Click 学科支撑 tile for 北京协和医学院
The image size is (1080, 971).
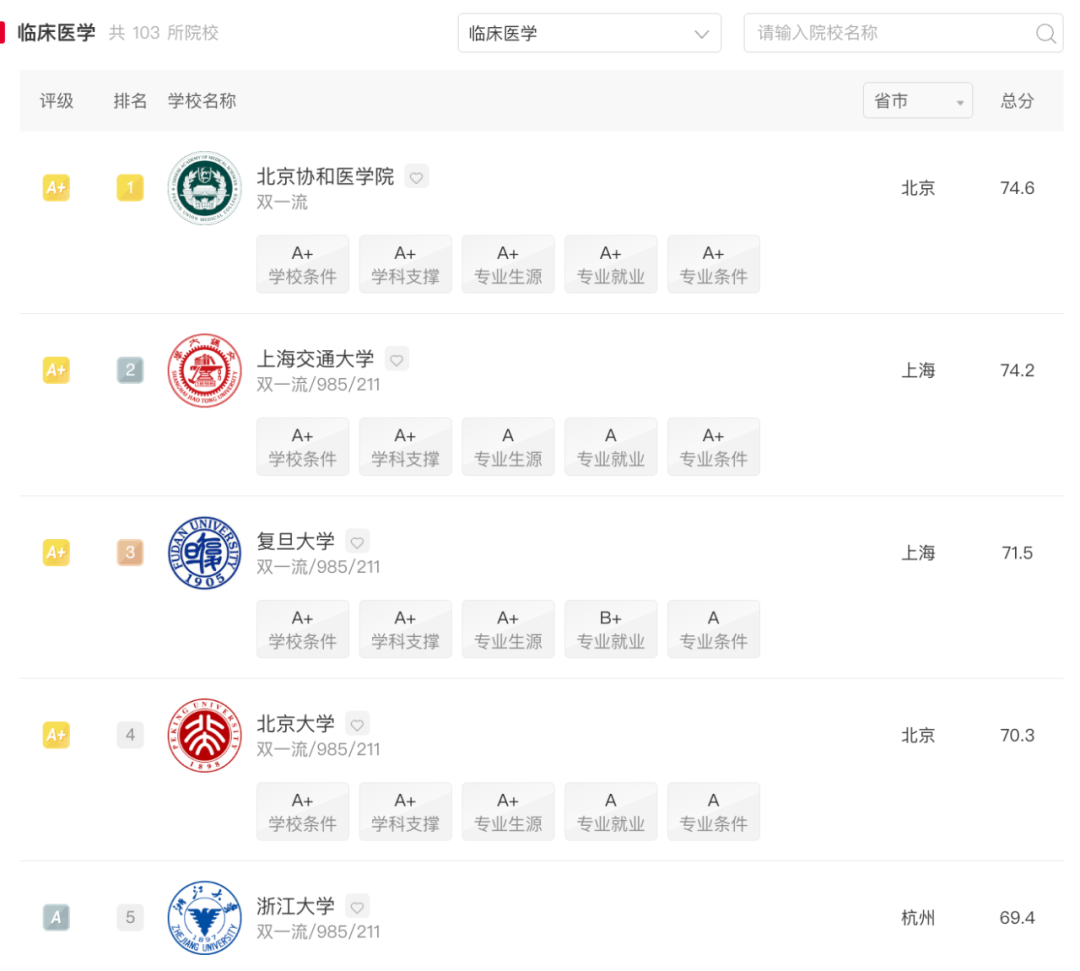coord(405,264)
